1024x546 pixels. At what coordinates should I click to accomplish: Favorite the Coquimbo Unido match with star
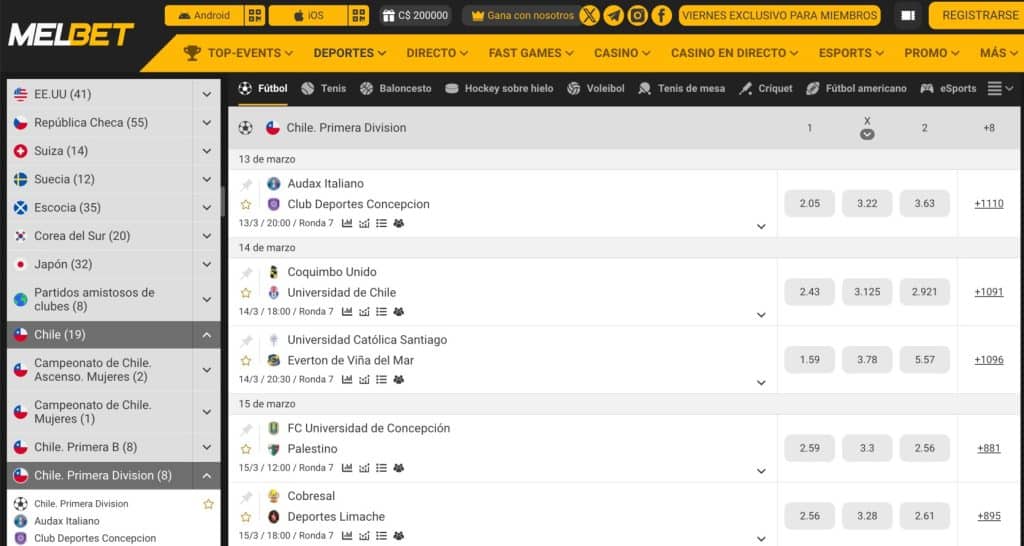coord(246,293)
